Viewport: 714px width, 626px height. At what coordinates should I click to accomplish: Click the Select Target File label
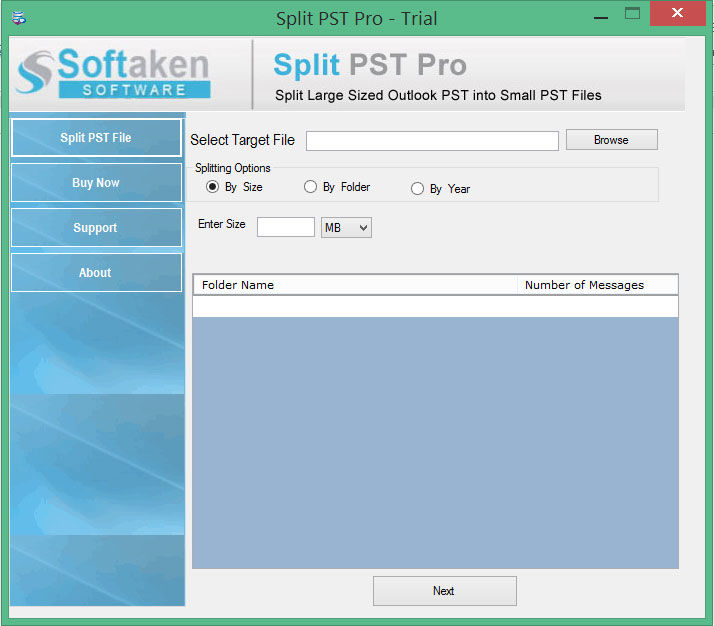[242, 140]
